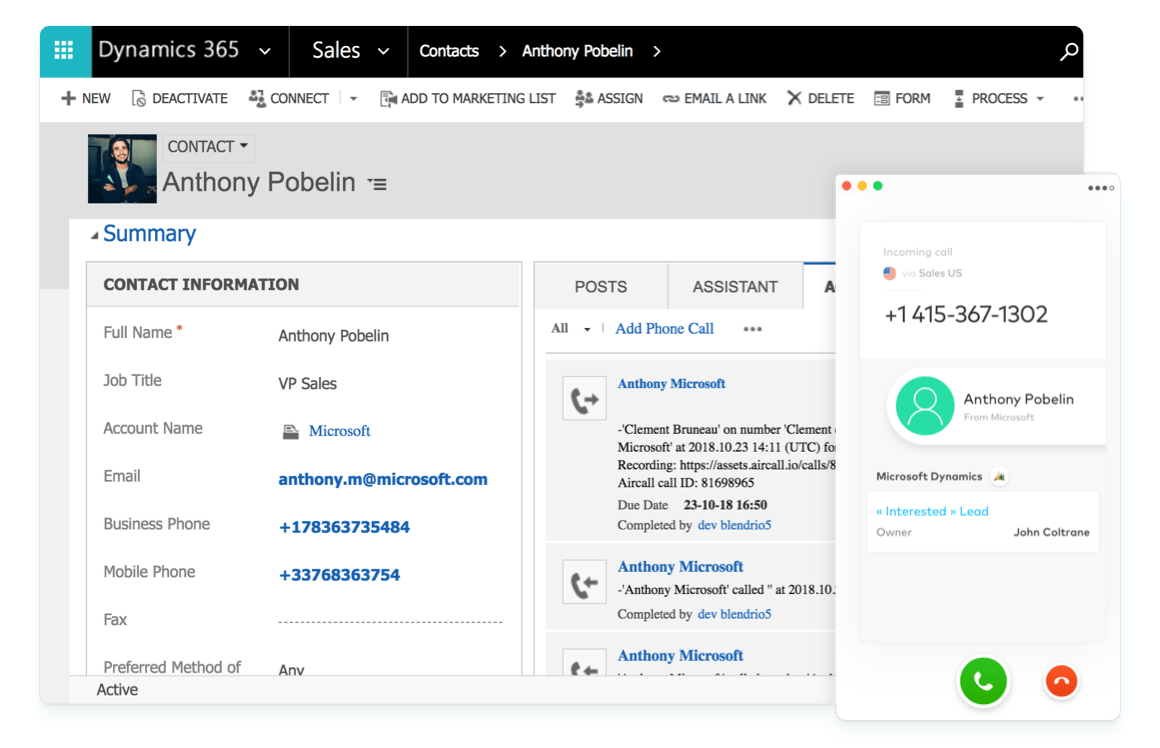Open second Anthony Microsoft activity title

pyautogui.click(x=680, y=566)
